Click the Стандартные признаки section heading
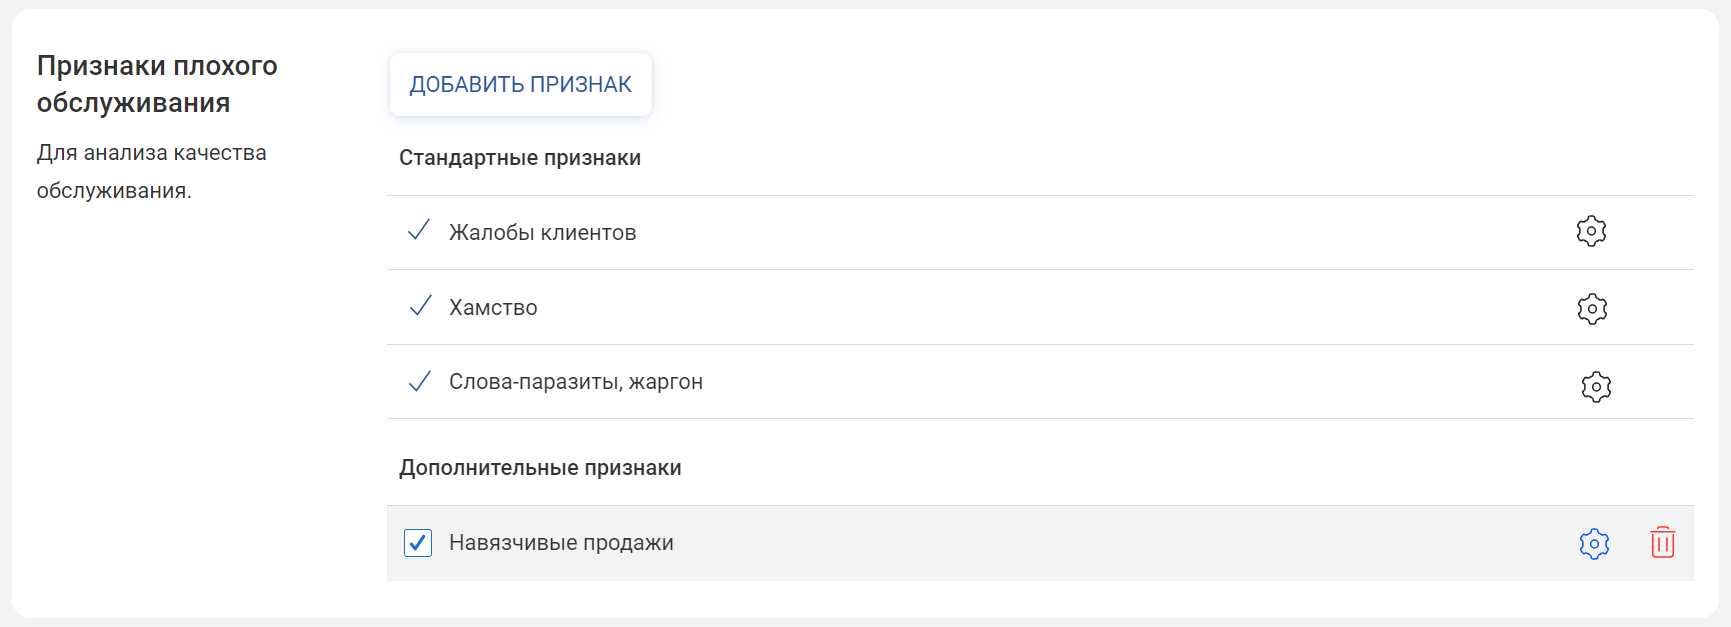The height and width of the screenshot is (627, 1731). tap(520, 158)
